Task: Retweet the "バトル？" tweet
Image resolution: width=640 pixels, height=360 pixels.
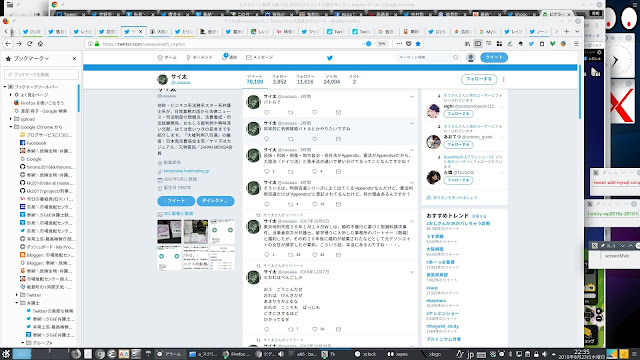Action: coord(291,112)
